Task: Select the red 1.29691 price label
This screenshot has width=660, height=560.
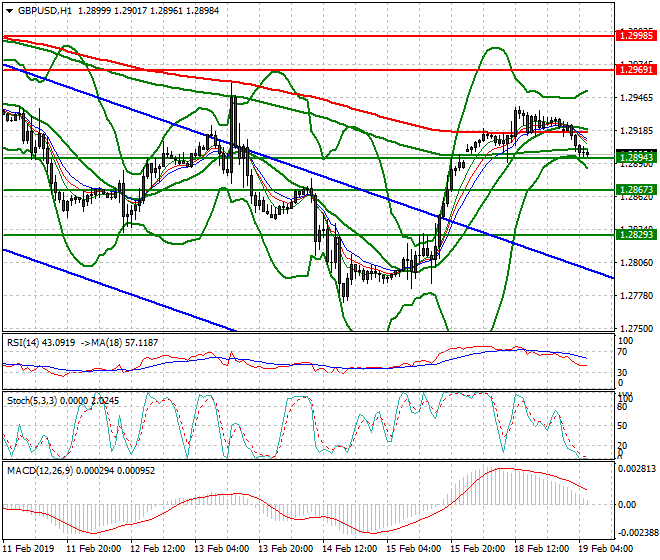Action: point(636,69)
